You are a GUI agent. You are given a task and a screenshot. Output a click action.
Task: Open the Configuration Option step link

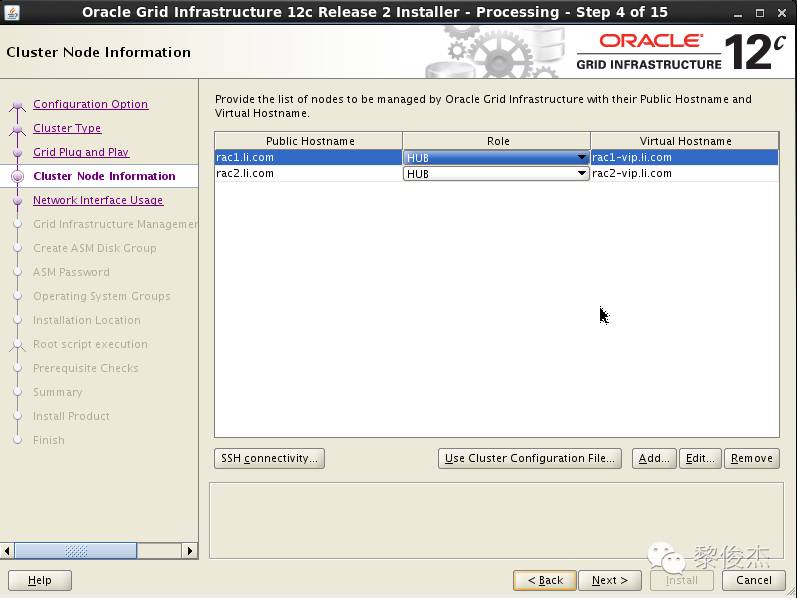pyautogui.click(x=90, y=104)
